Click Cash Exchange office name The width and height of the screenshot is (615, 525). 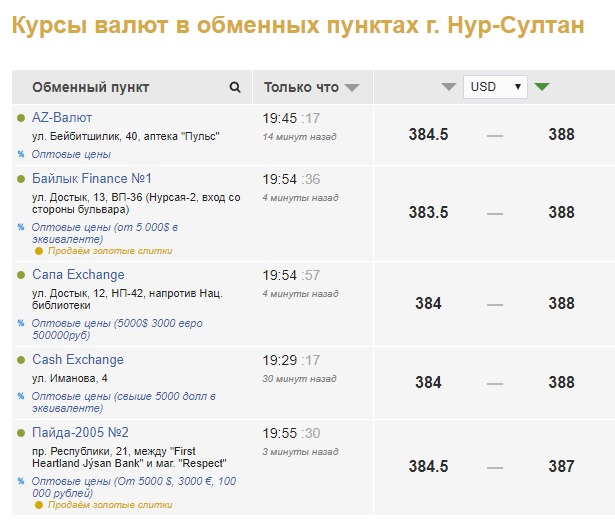[78, 360]
